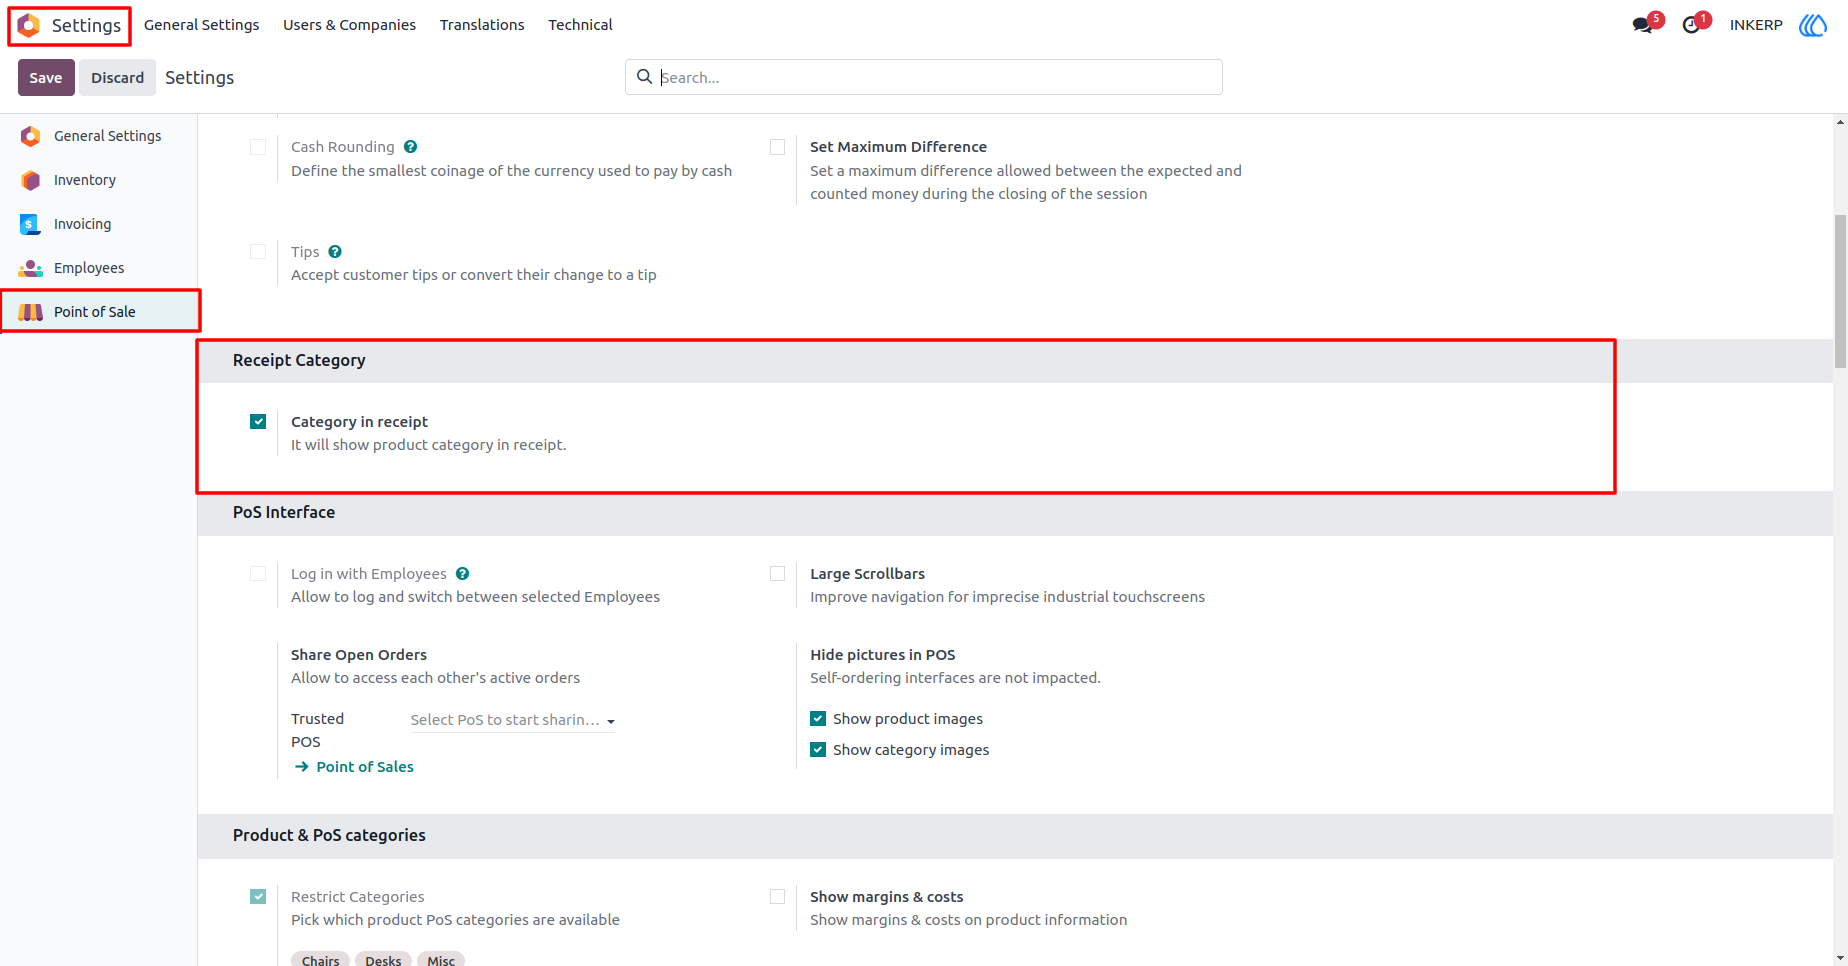The height and width of the screenshot is (966, 1848).
Task: Click the vertical scrollbar thumb
Action: (x=1840, y=291)
